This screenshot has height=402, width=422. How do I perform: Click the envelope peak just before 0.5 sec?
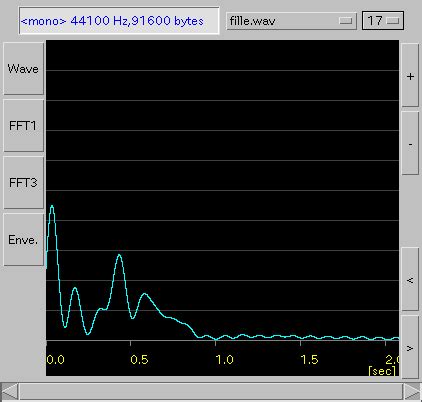tap(119, 256)
